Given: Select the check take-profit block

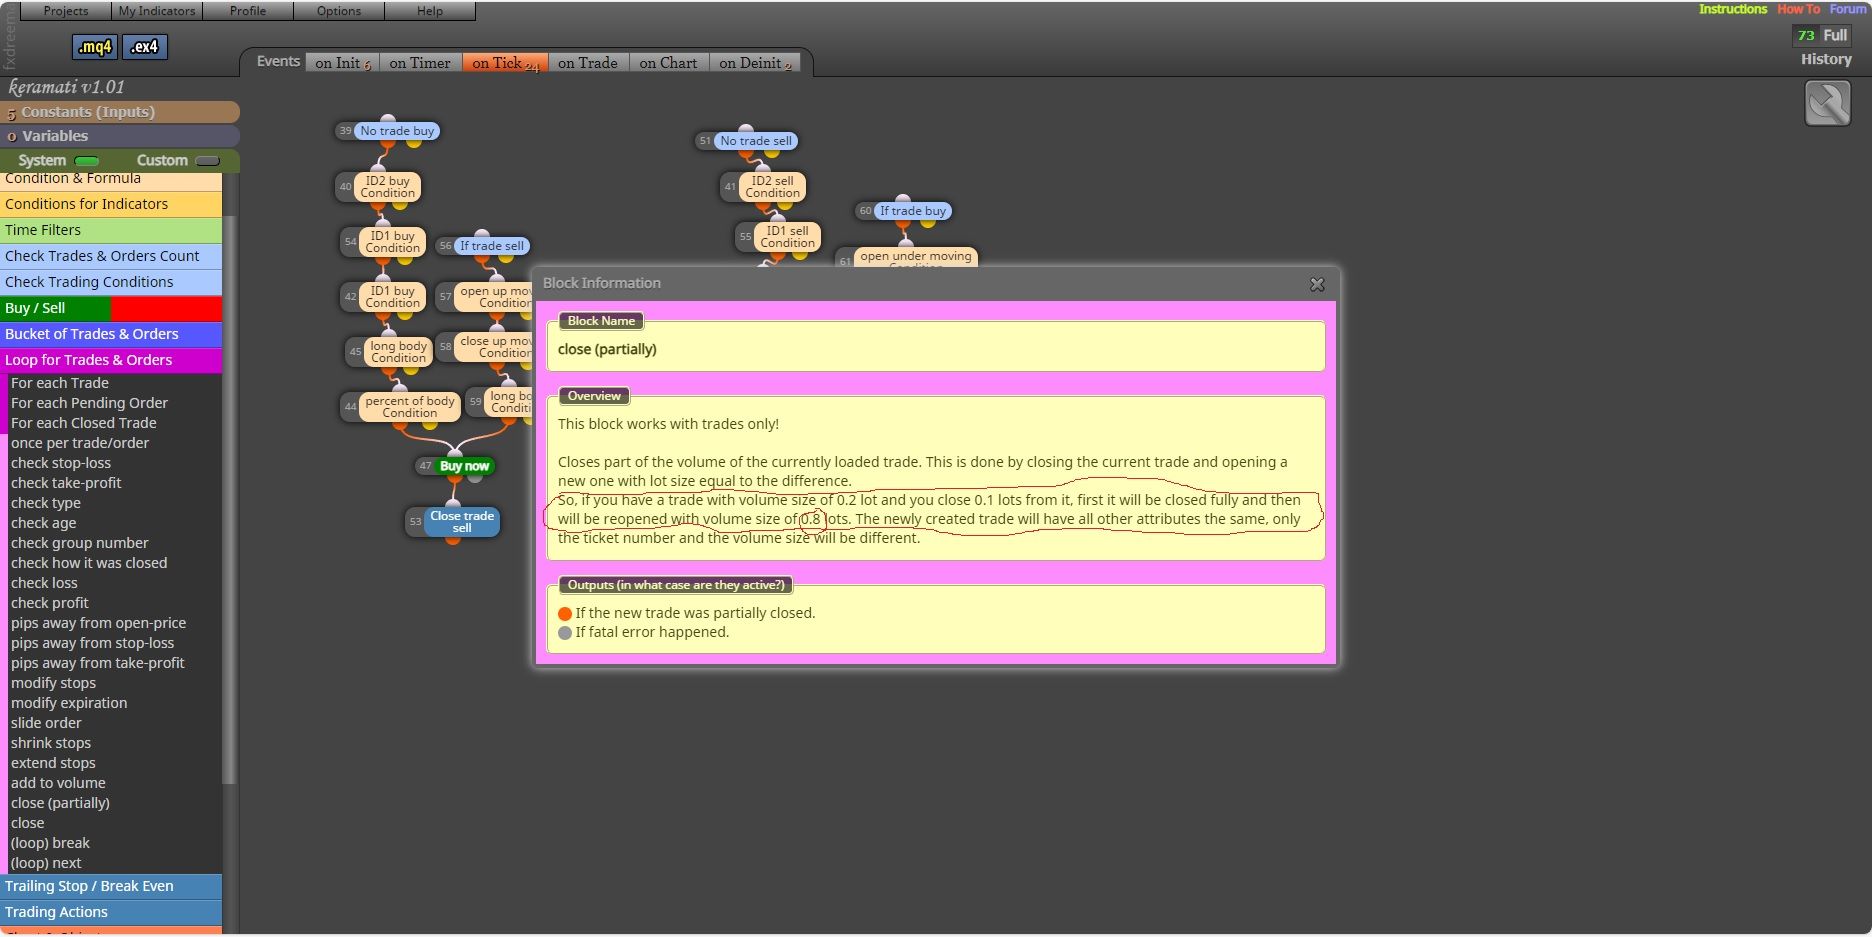Looking at the screenshot, I should pyautogui.click(x=66, y=483).
